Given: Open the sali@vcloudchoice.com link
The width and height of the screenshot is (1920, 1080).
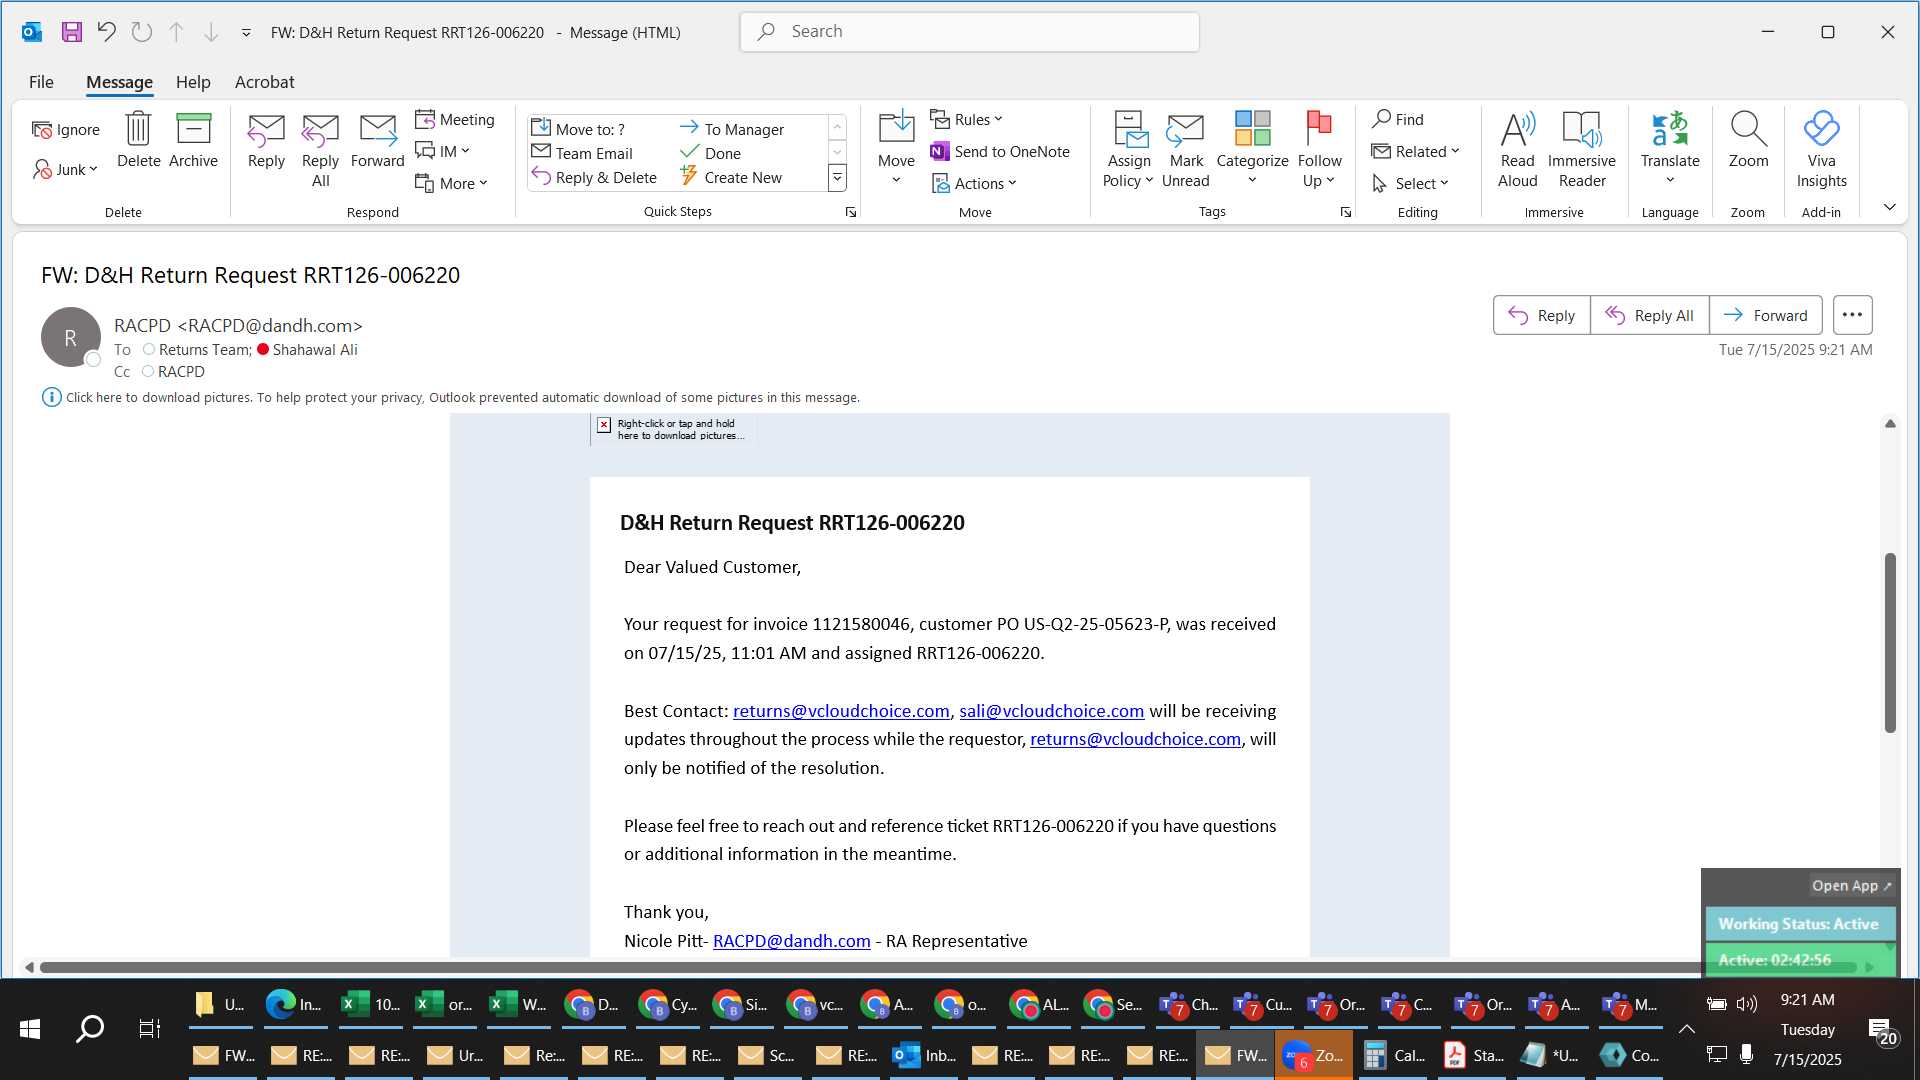Looking at the screenshot, I should [x=1051, y=711].
